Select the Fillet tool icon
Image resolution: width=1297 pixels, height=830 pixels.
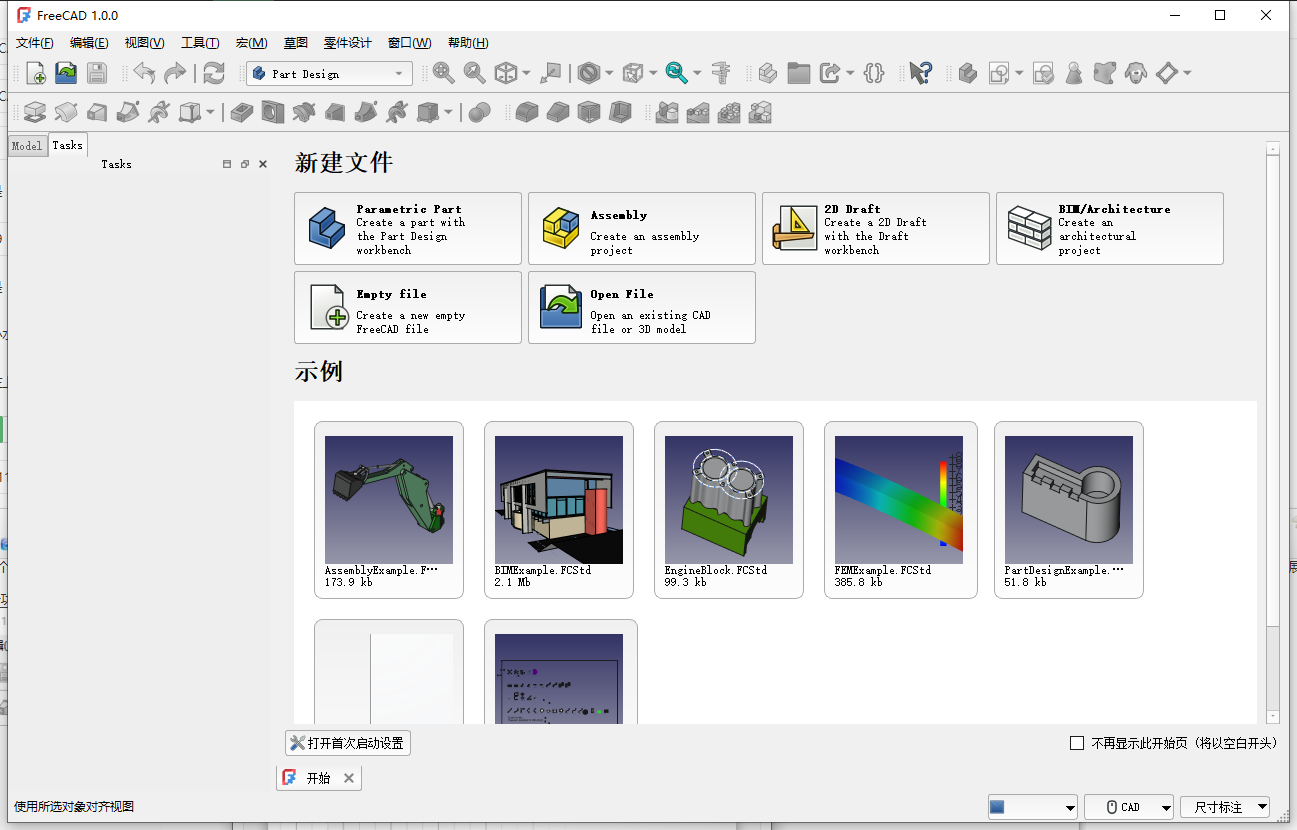tap(527, 112)
